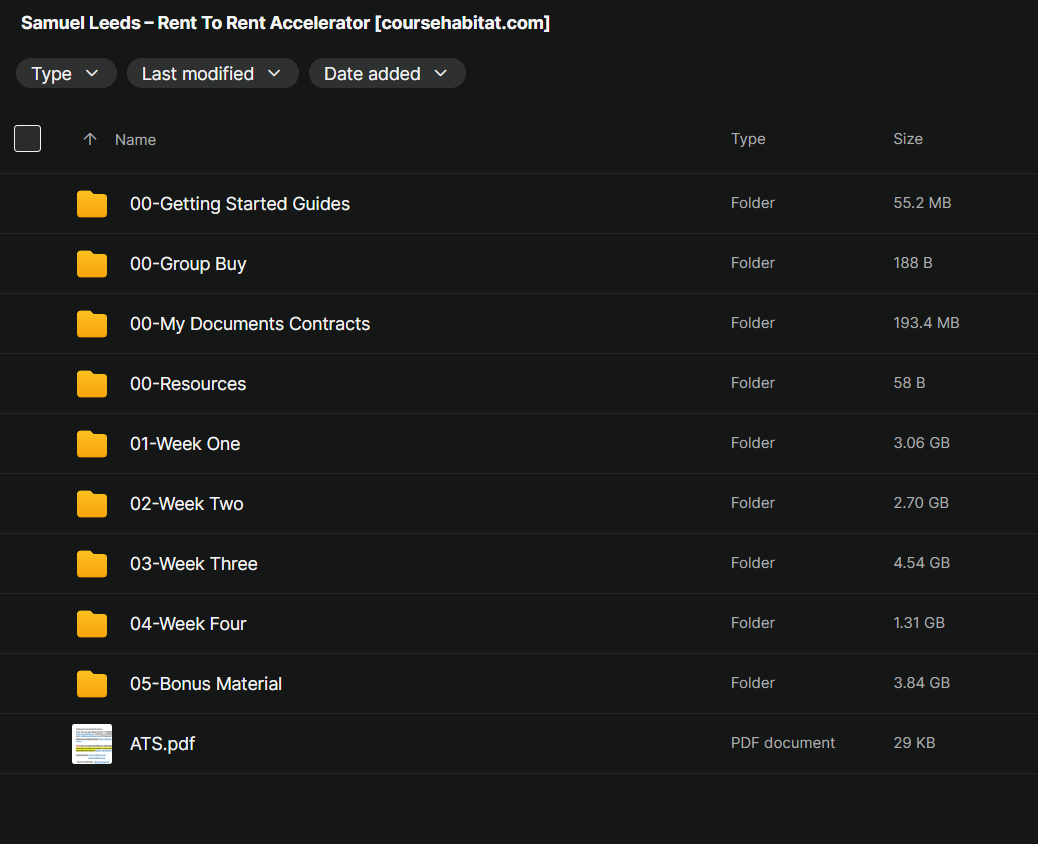Image resolution: width=1038 pixels, height=844 pixels.
Task: Click the 01-Week One folder icon
Action: pyautogui.click(x=92, y=444)
